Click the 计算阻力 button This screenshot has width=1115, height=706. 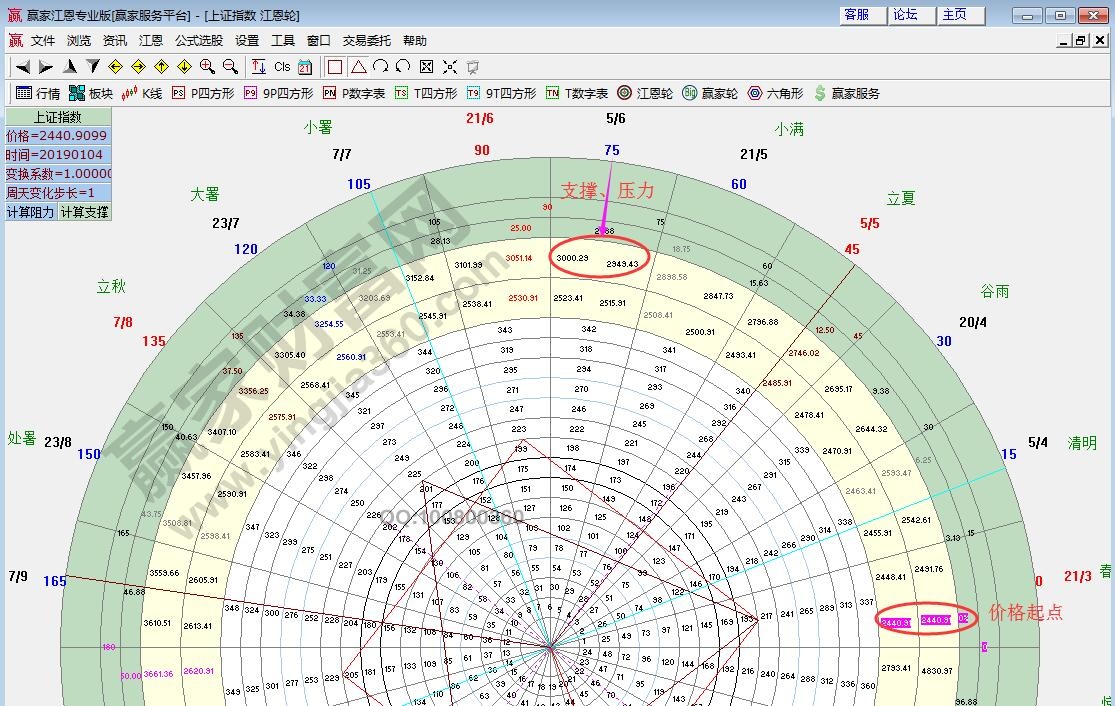coord(31,212)
